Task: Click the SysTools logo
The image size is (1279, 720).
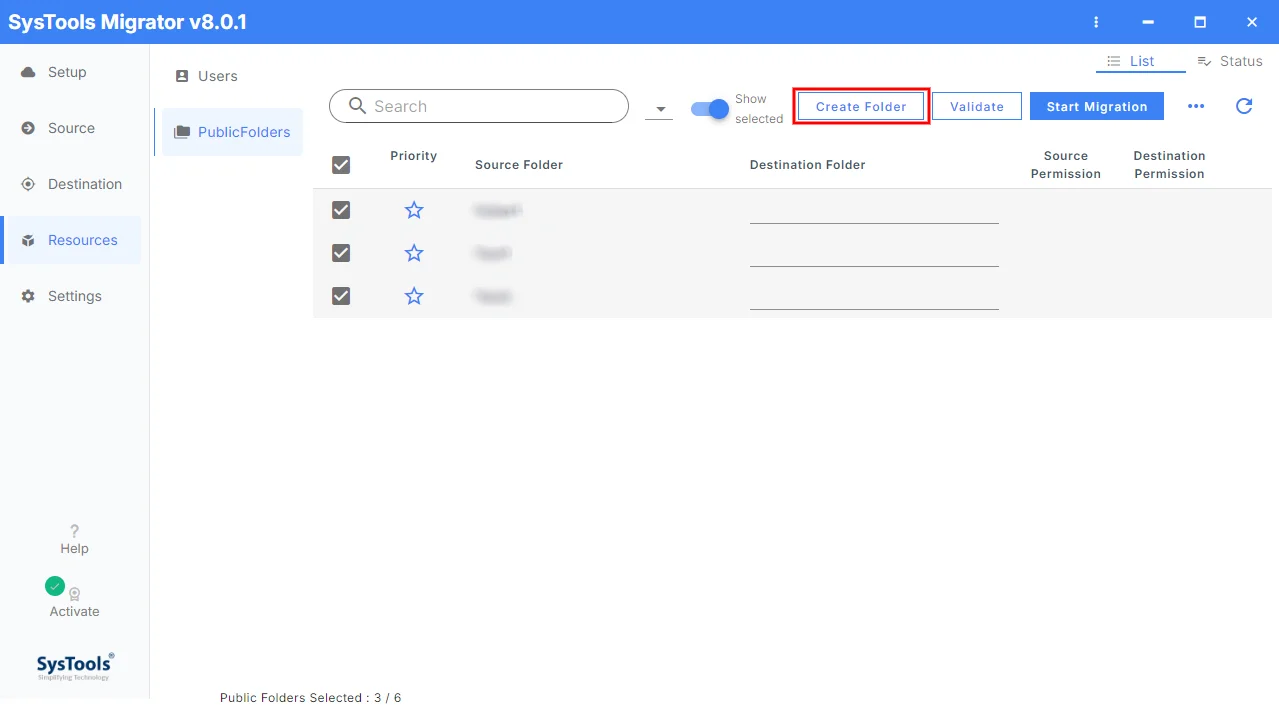Action: 75,666
